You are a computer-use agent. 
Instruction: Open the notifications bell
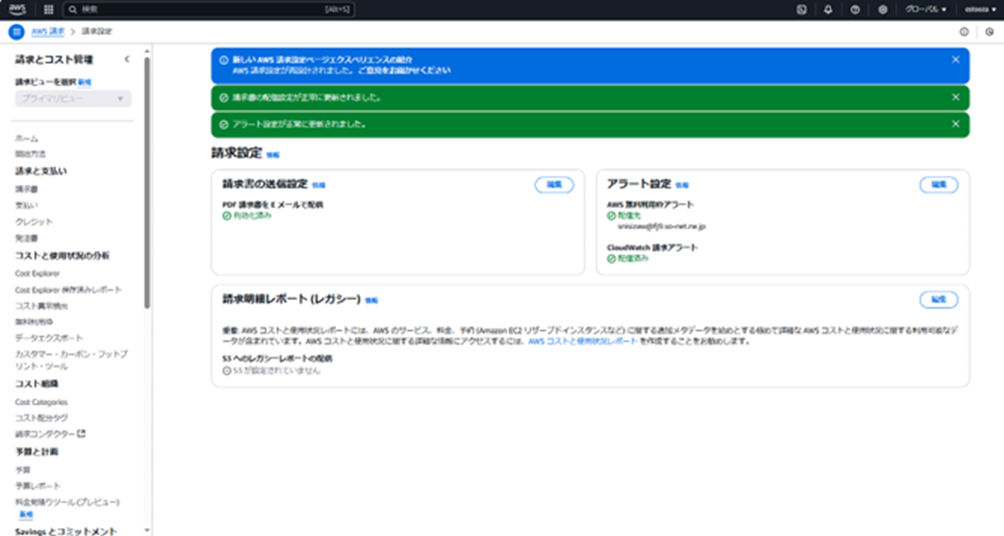828,10
